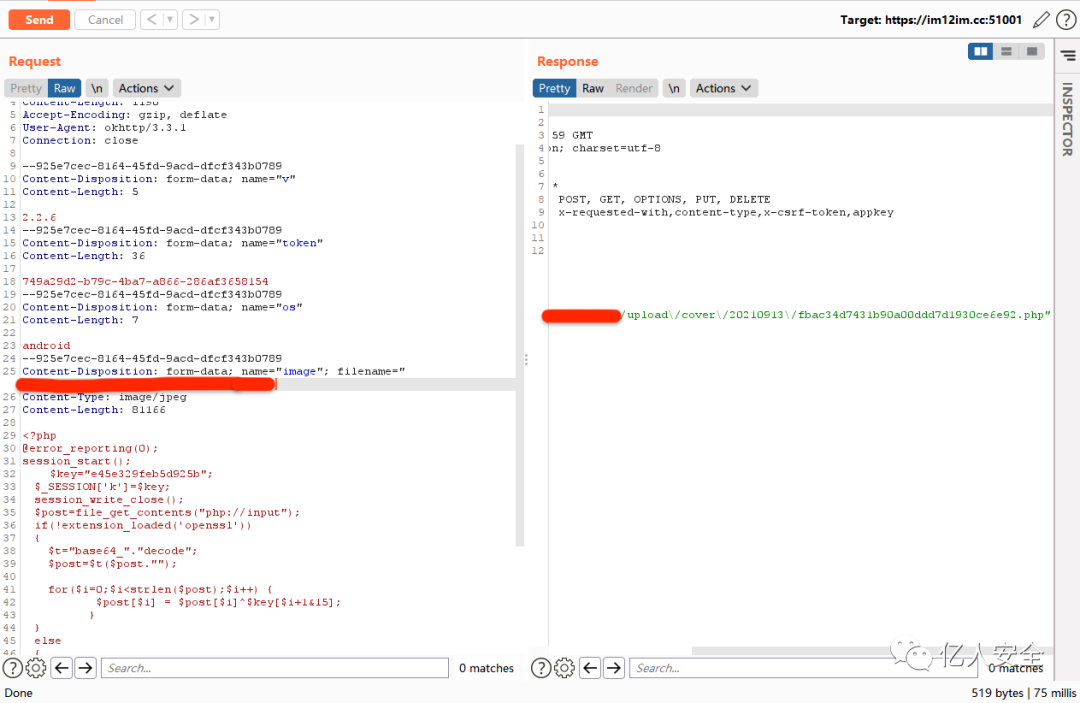Open the Request Actions dropdown

(x=146, y=88)
